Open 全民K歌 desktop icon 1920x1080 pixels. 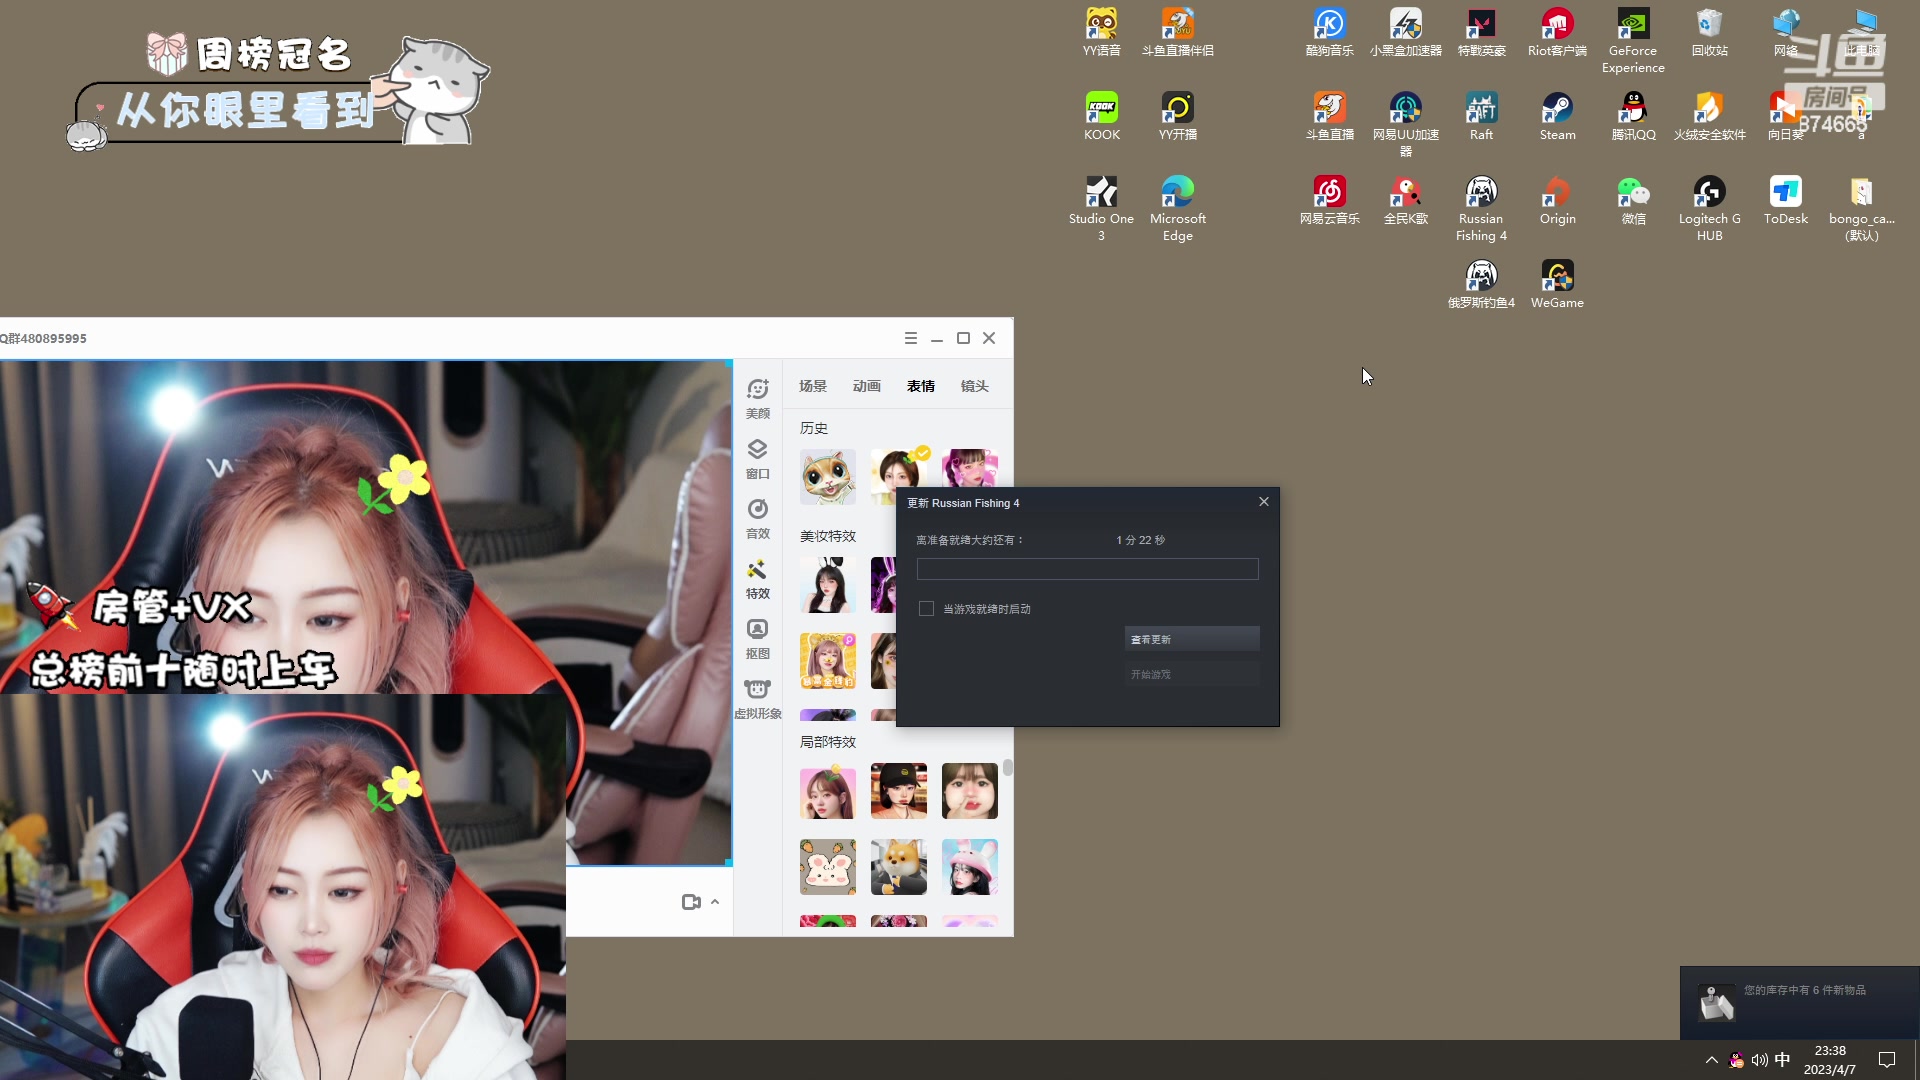click(1405, 200)
